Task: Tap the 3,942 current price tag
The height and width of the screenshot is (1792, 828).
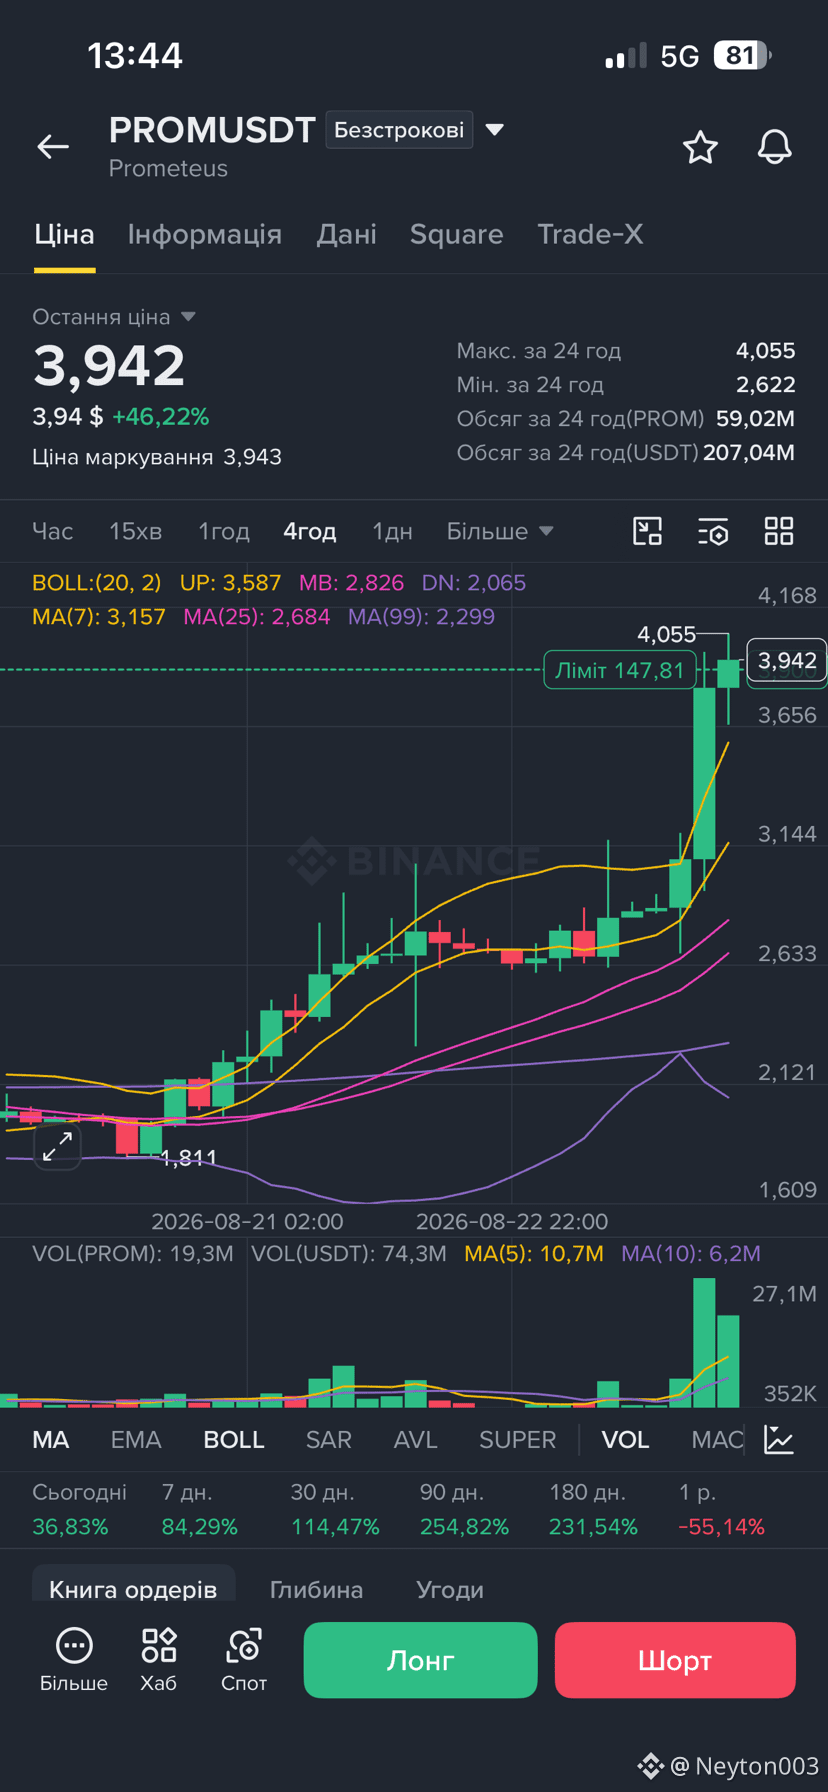Action: 787,661
